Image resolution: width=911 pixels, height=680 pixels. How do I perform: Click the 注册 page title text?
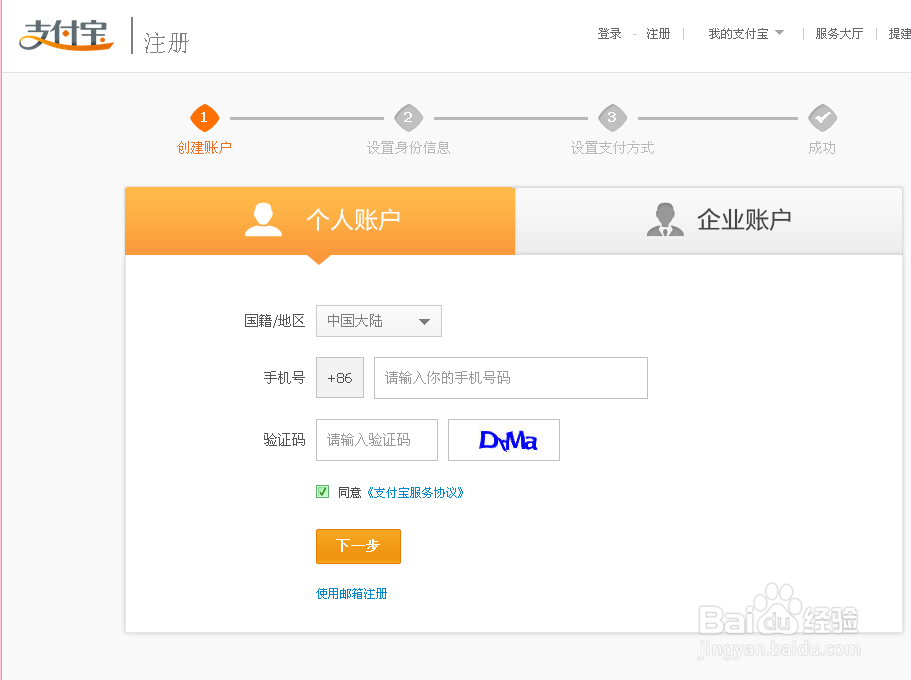166,43
